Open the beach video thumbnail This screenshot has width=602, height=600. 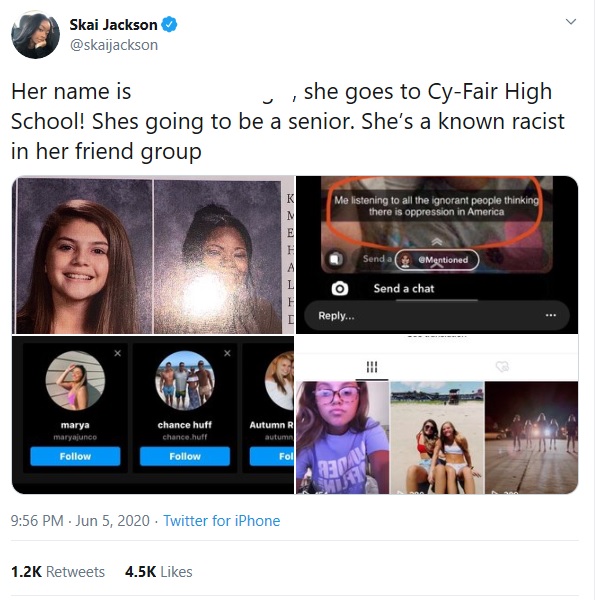pos(437,438)
